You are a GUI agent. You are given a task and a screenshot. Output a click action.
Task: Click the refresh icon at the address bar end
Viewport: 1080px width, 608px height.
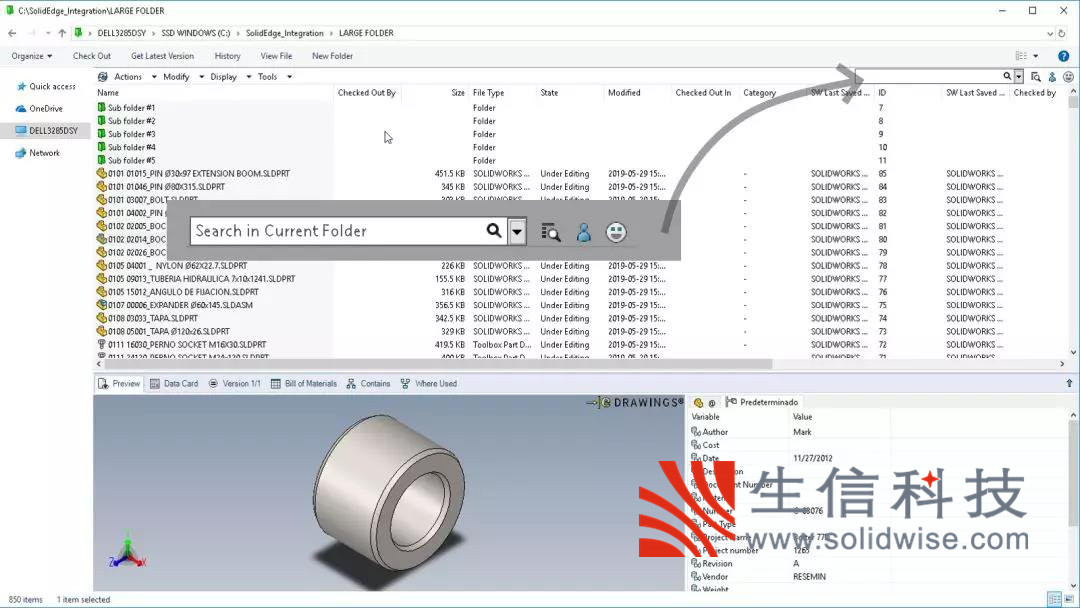point(1061,33)
